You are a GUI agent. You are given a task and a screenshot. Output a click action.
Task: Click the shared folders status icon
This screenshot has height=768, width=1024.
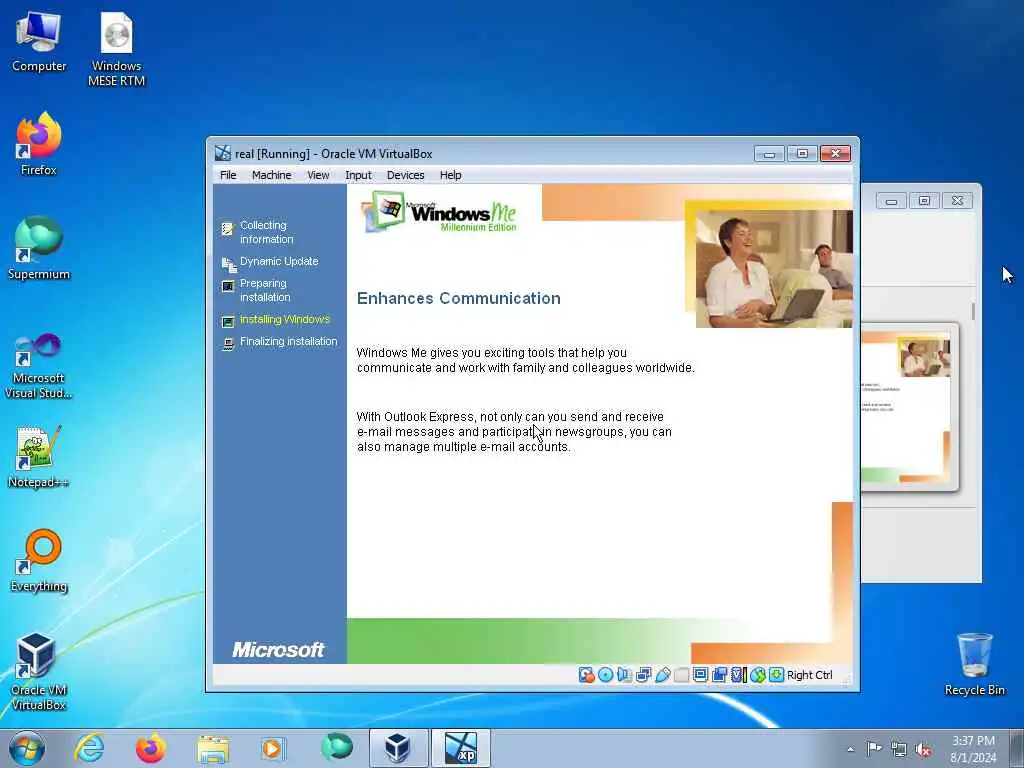coord(681,675)
